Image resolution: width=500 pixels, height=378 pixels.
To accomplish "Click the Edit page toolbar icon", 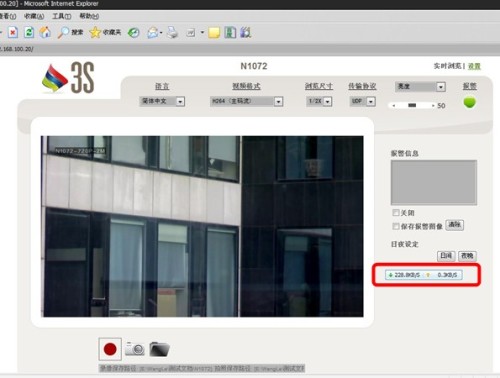I will 191,33.
